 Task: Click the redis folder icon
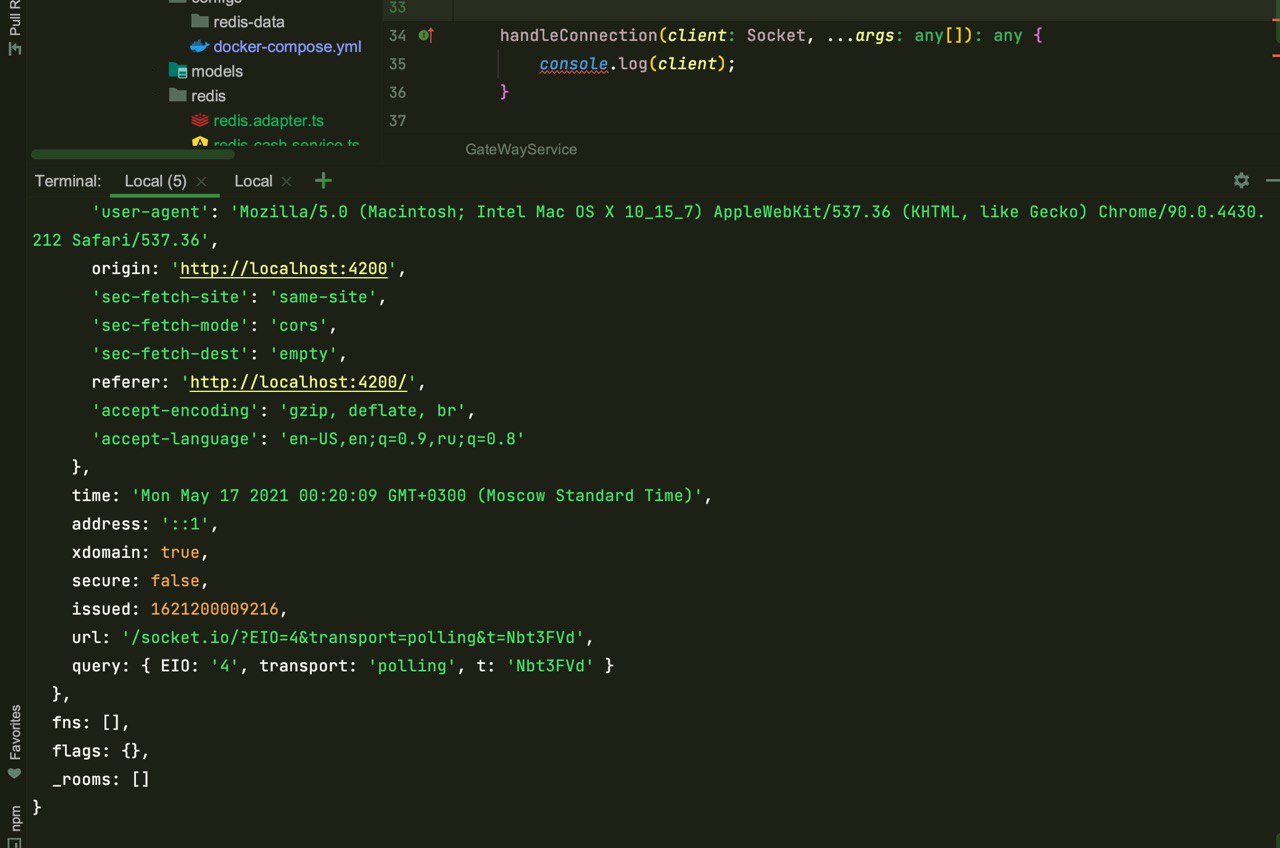point(178,96)
